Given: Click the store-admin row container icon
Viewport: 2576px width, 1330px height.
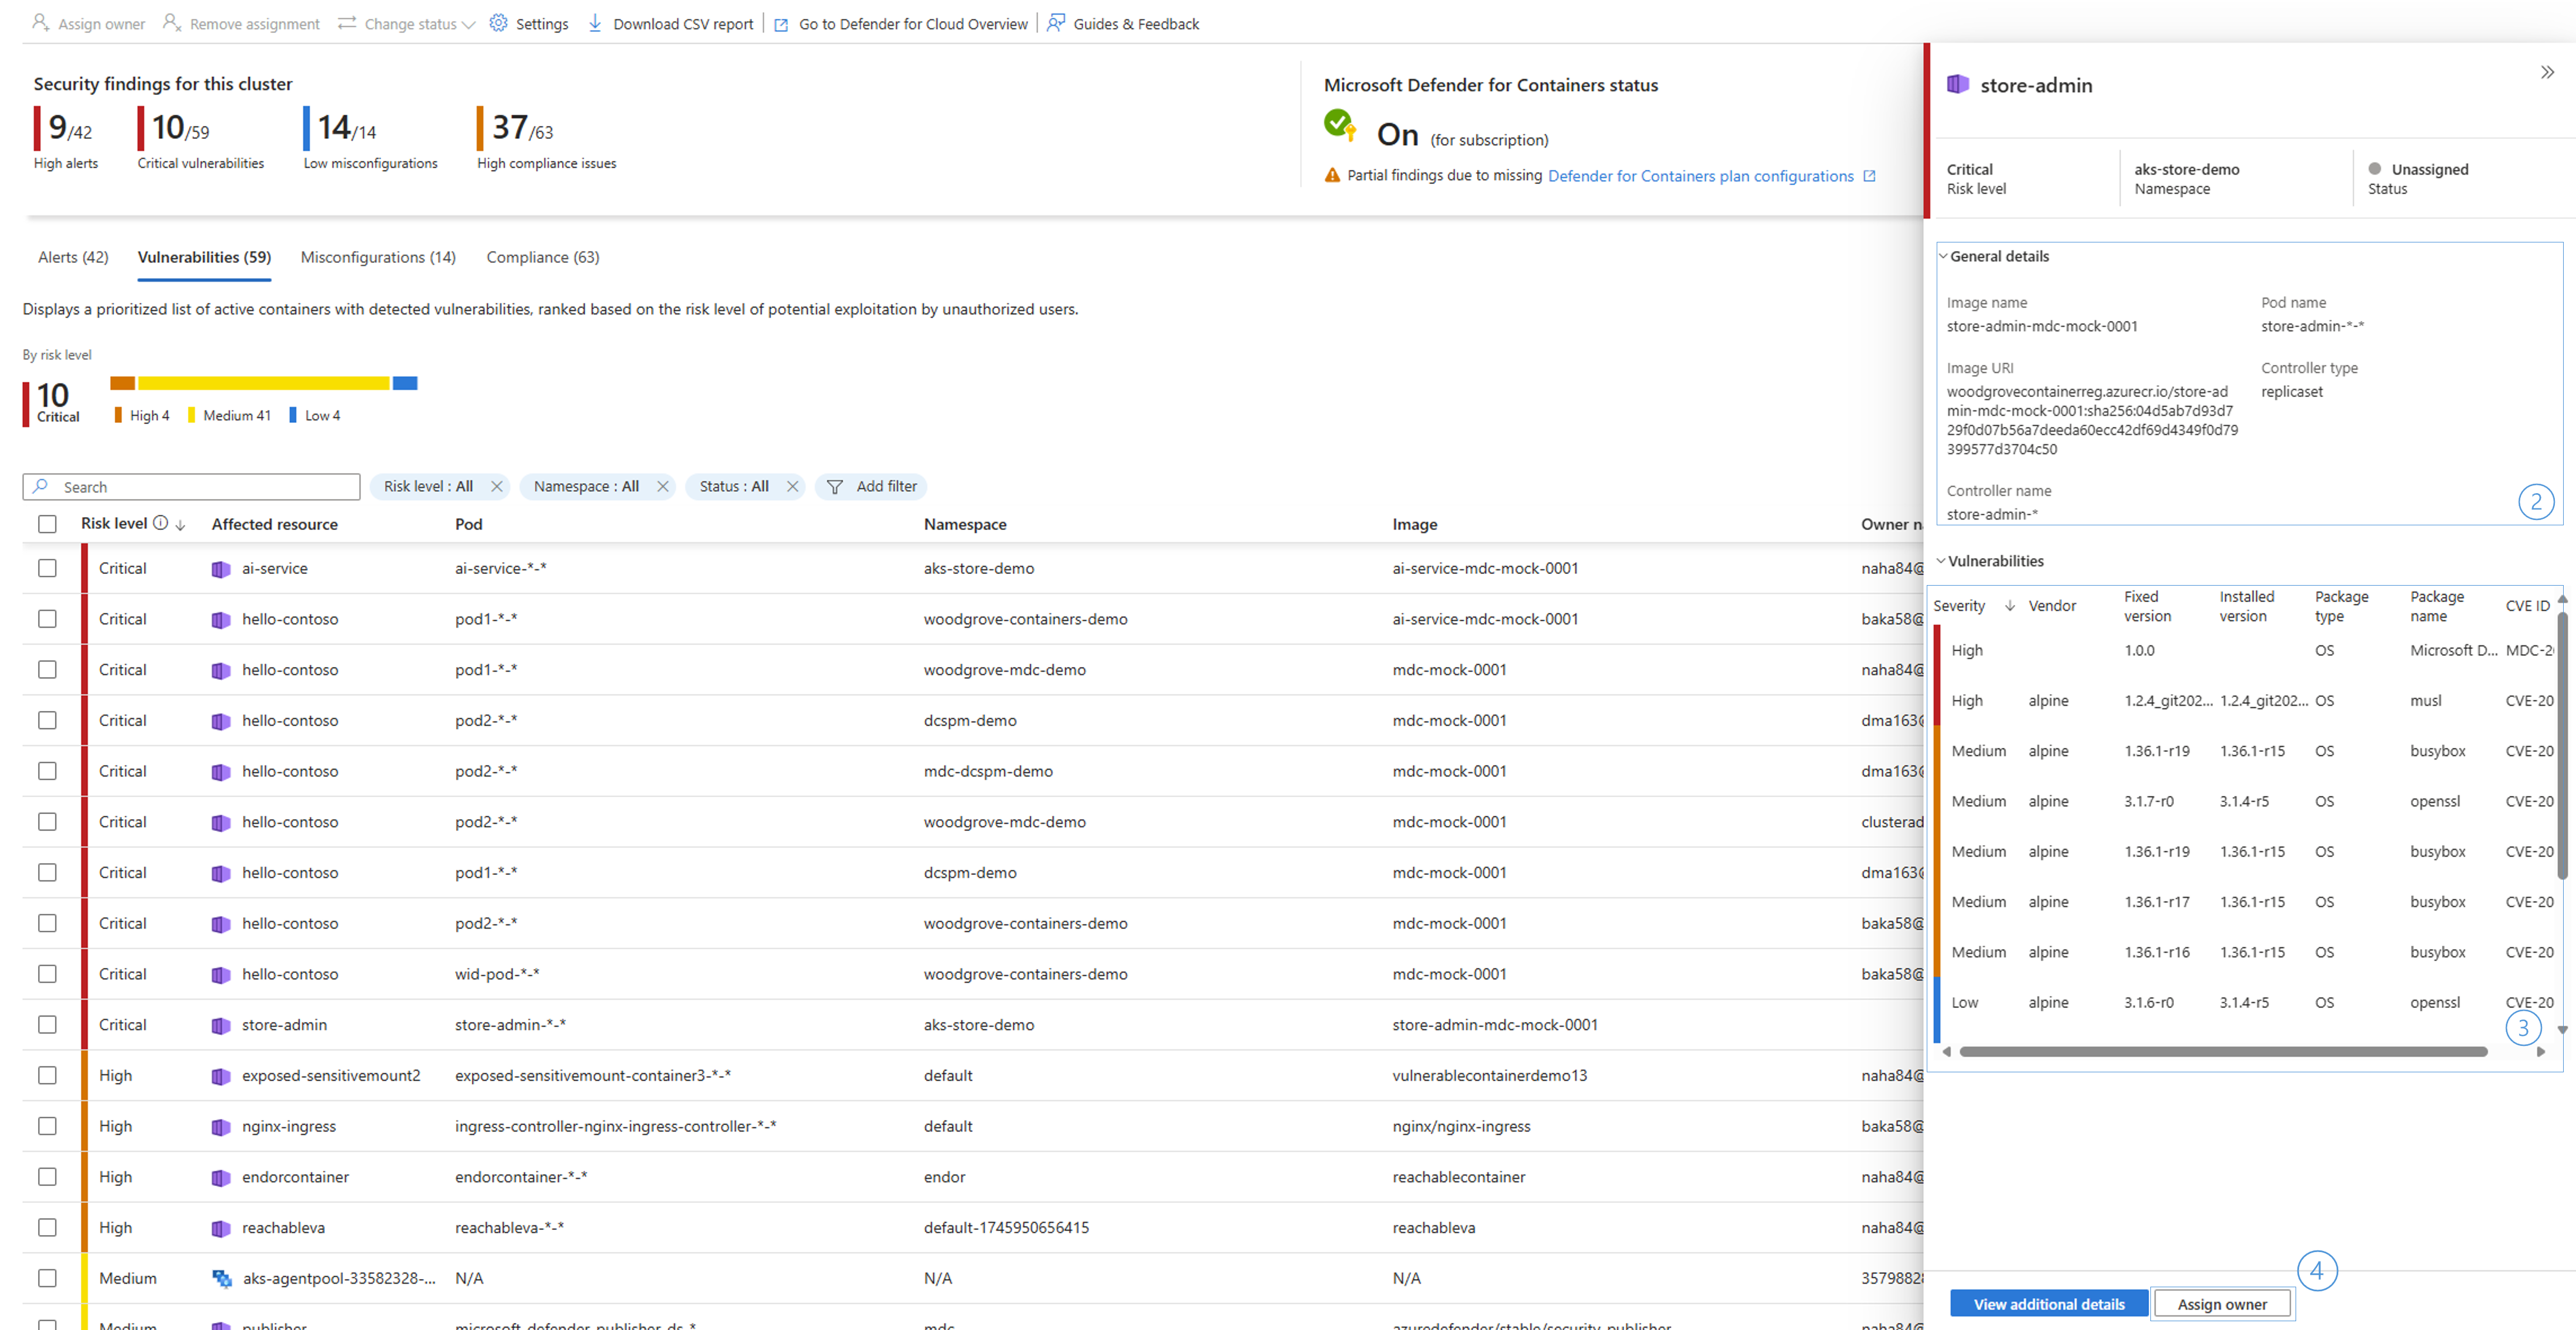Looking at the screenshot, I should [221, 1026].
